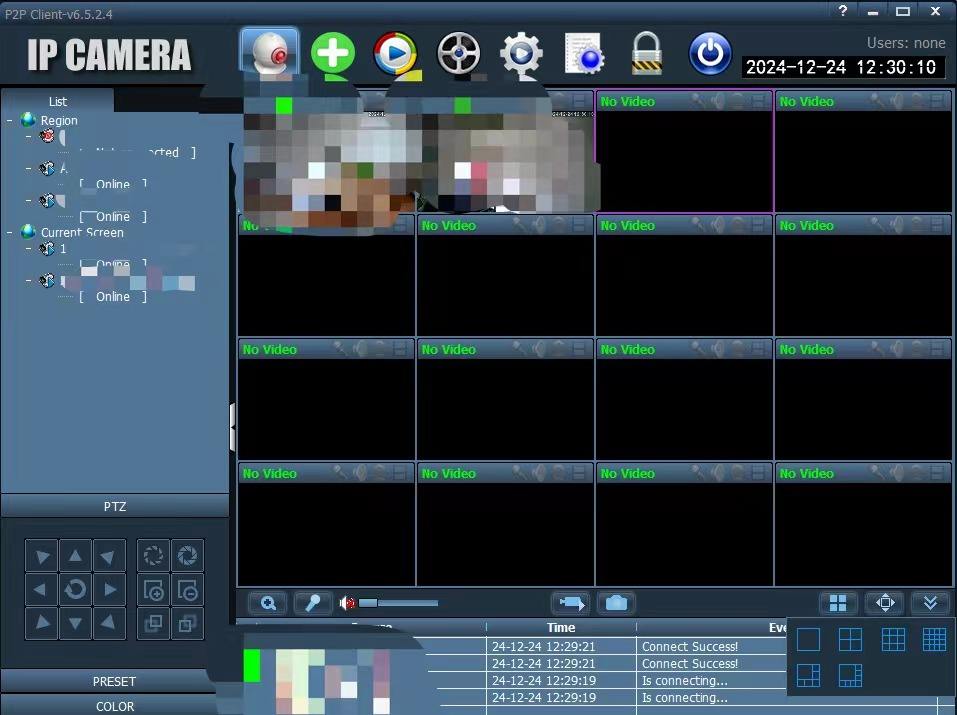Collapse the Region tree node
The width and height of the screenshot is (957, 715).
pyautogui.click(x=10, y=120)
